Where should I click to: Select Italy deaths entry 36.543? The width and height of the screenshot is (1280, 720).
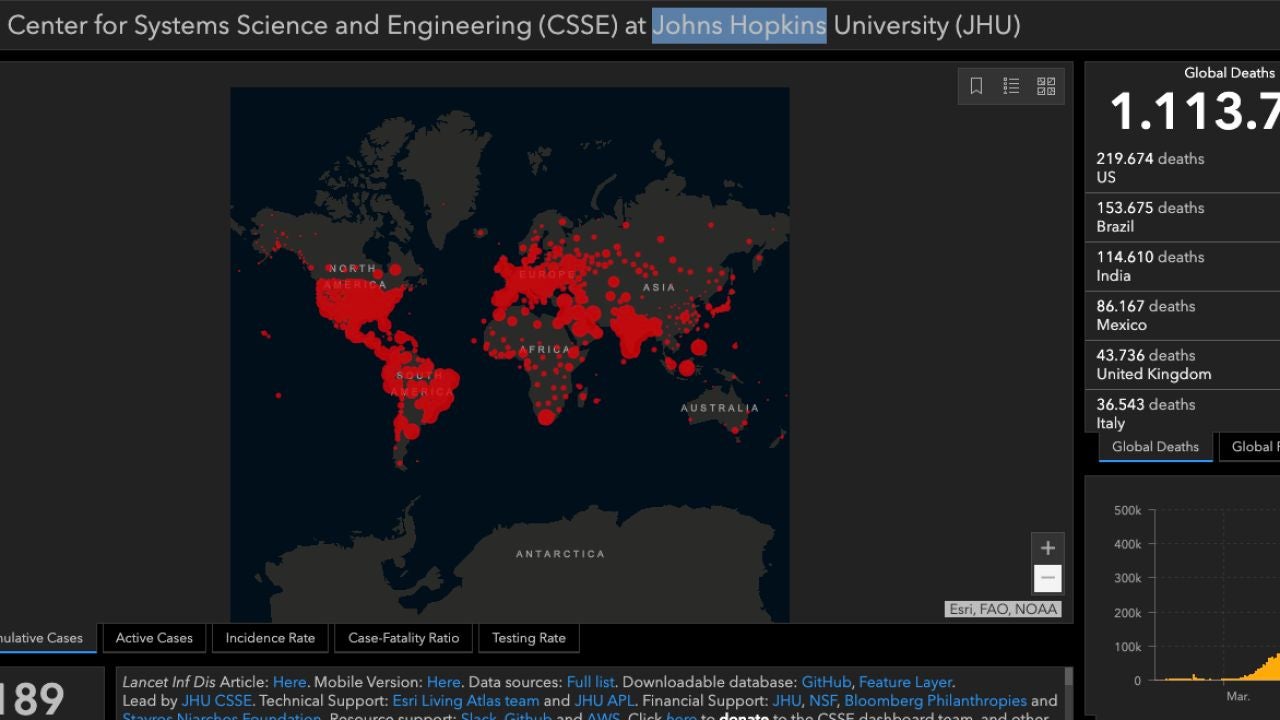[x=1182, y=412]
